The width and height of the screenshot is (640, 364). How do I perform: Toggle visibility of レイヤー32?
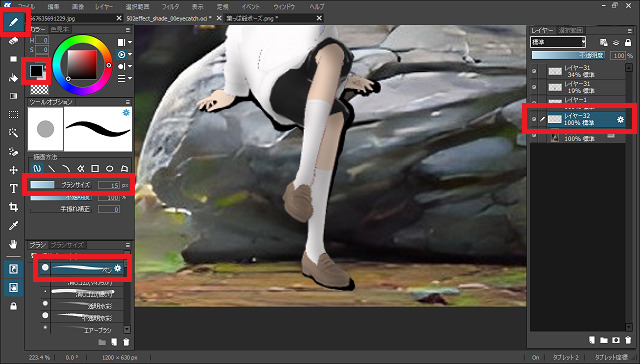pos(534,119)
